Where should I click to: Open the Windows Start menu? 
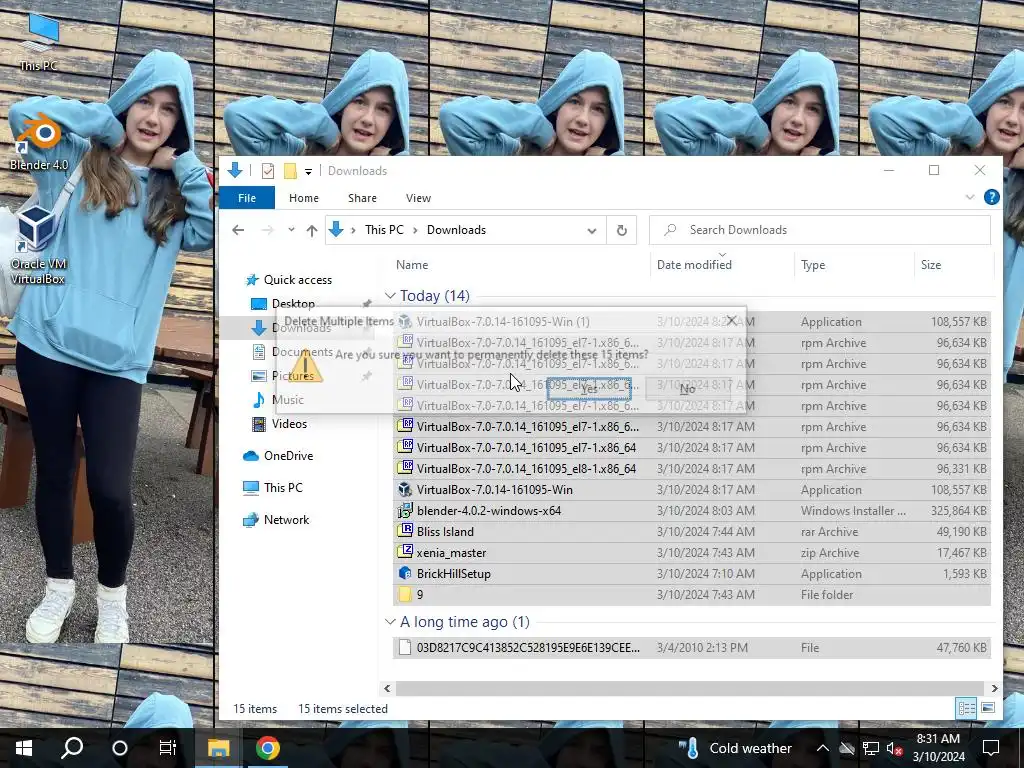[x=24, y=748]
